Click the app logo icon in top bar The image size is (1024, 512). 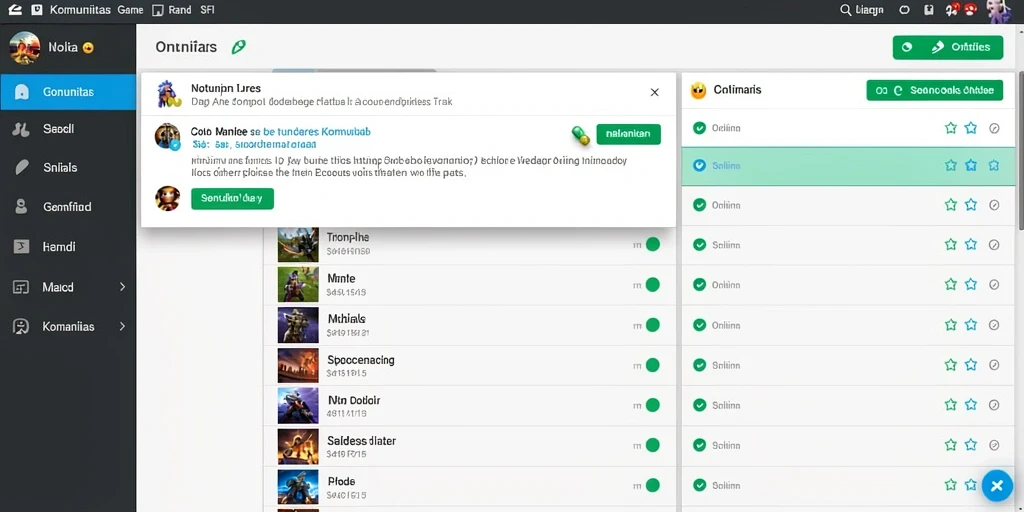(x=14, y=10)
